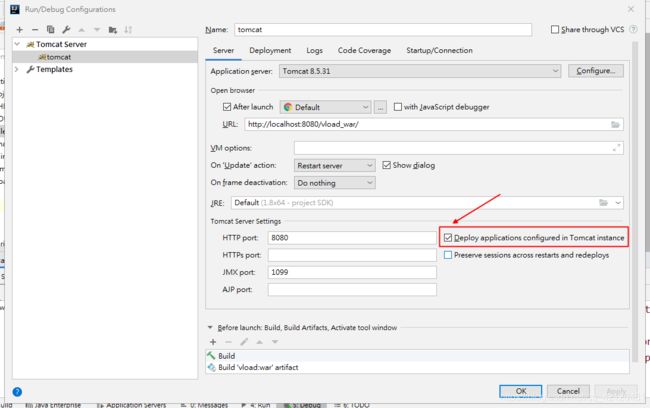Remove configuration with minus icon
Screen dimensions: 650x408
[35, 30]
